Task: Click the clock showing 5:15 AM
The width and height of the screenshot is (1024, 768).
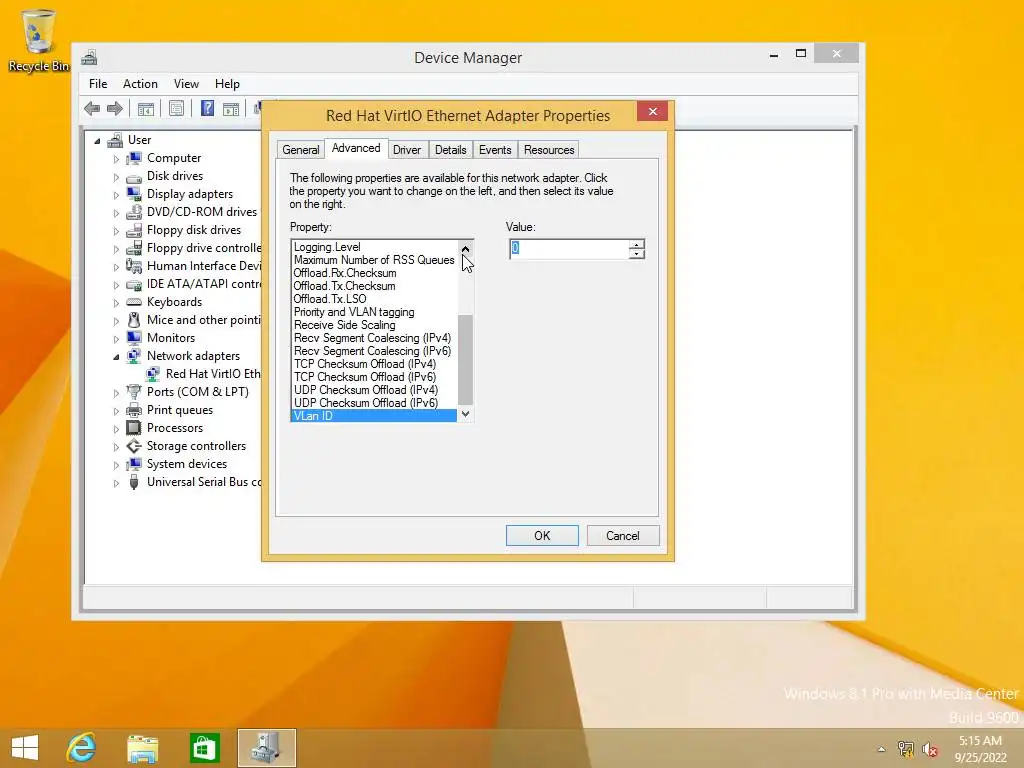Action: [x=980, y=741]
